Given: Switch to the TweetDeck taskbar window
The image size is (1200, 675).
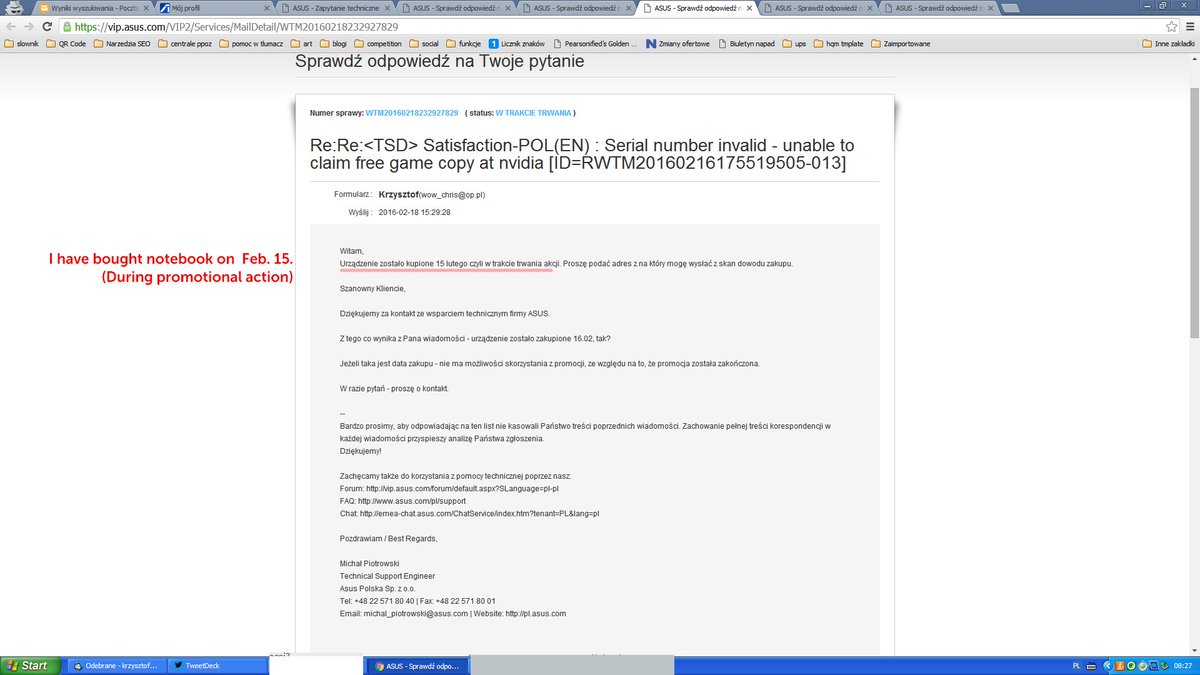Looking at the screenshot, I should coord(218,665).
